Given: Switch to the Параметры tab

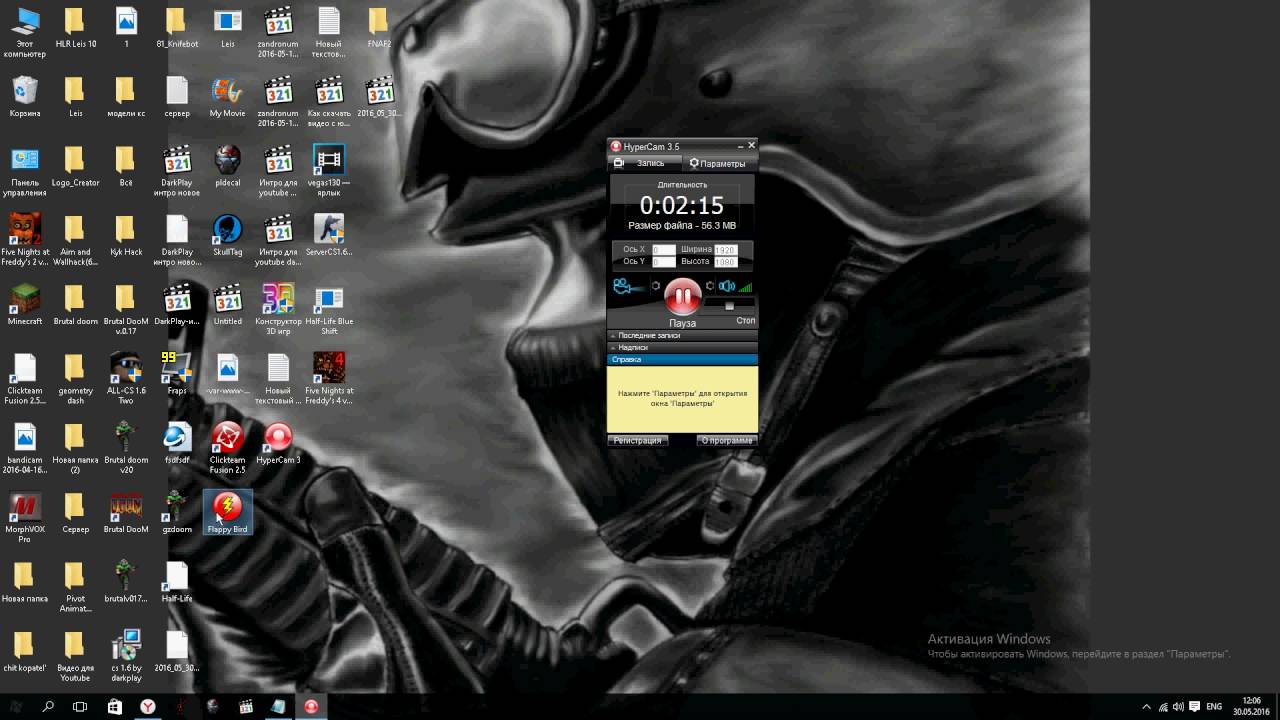Looking at the screenshot, I should coord(718,163).
